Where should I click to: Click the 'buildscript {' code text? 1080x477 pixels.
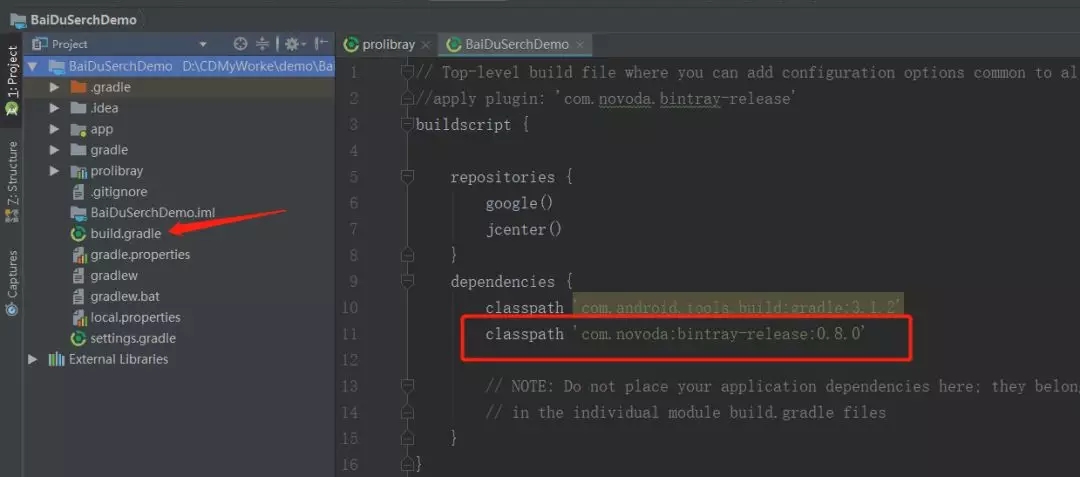point(472,125)
